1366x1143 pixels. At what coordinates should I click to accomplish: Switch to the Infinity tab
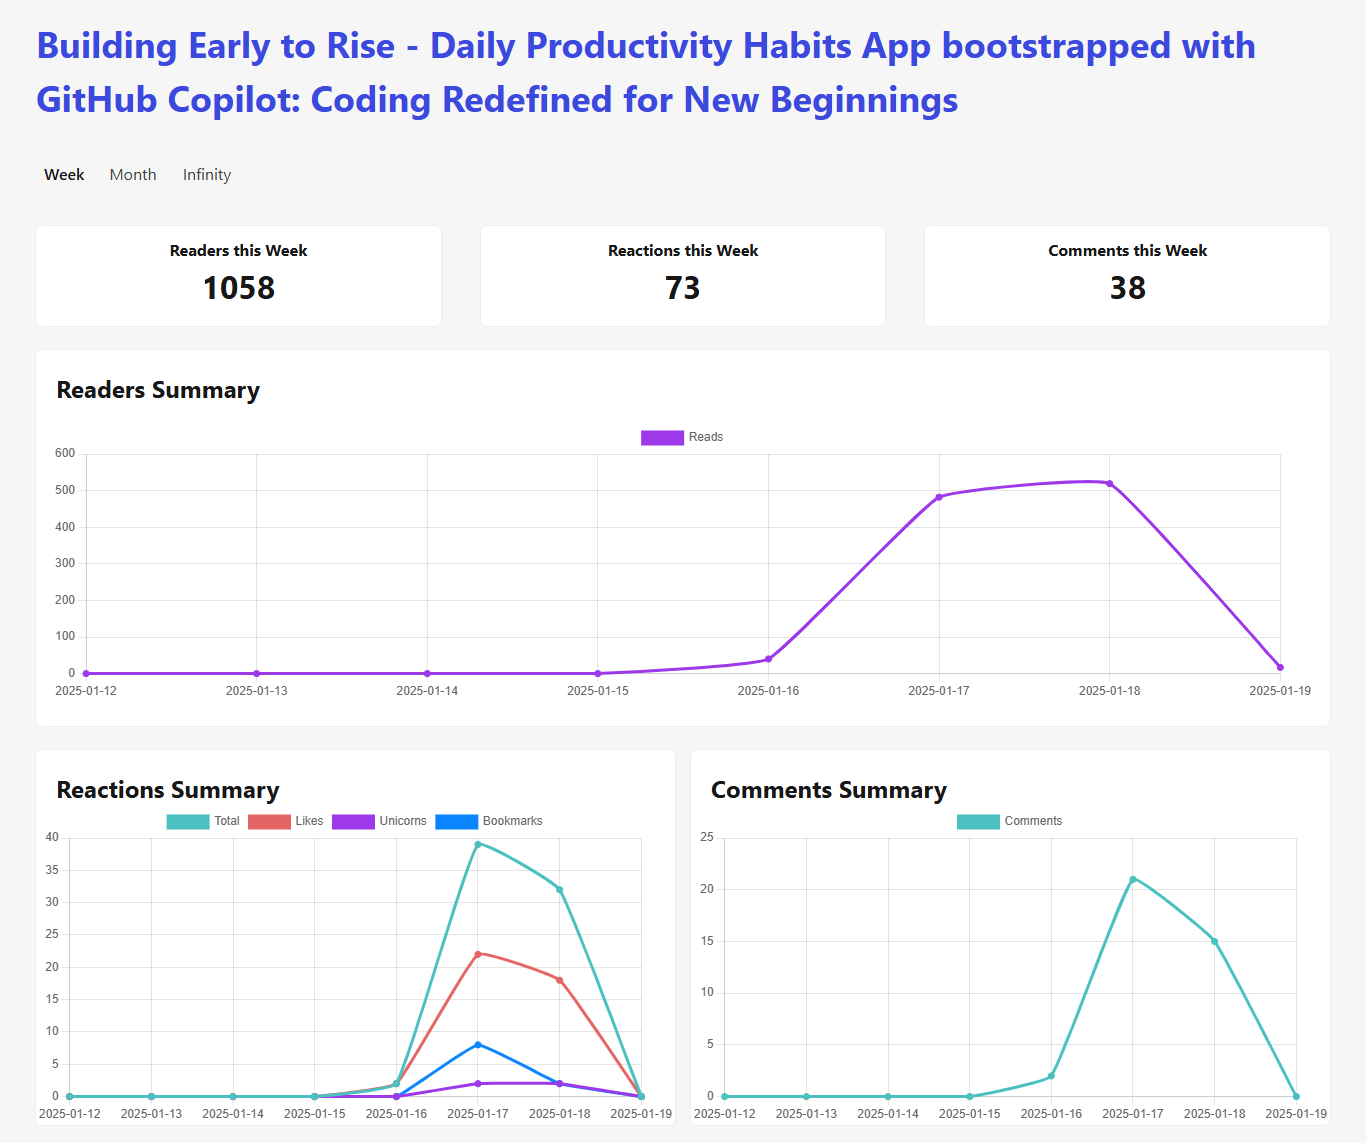click(207, 174)
